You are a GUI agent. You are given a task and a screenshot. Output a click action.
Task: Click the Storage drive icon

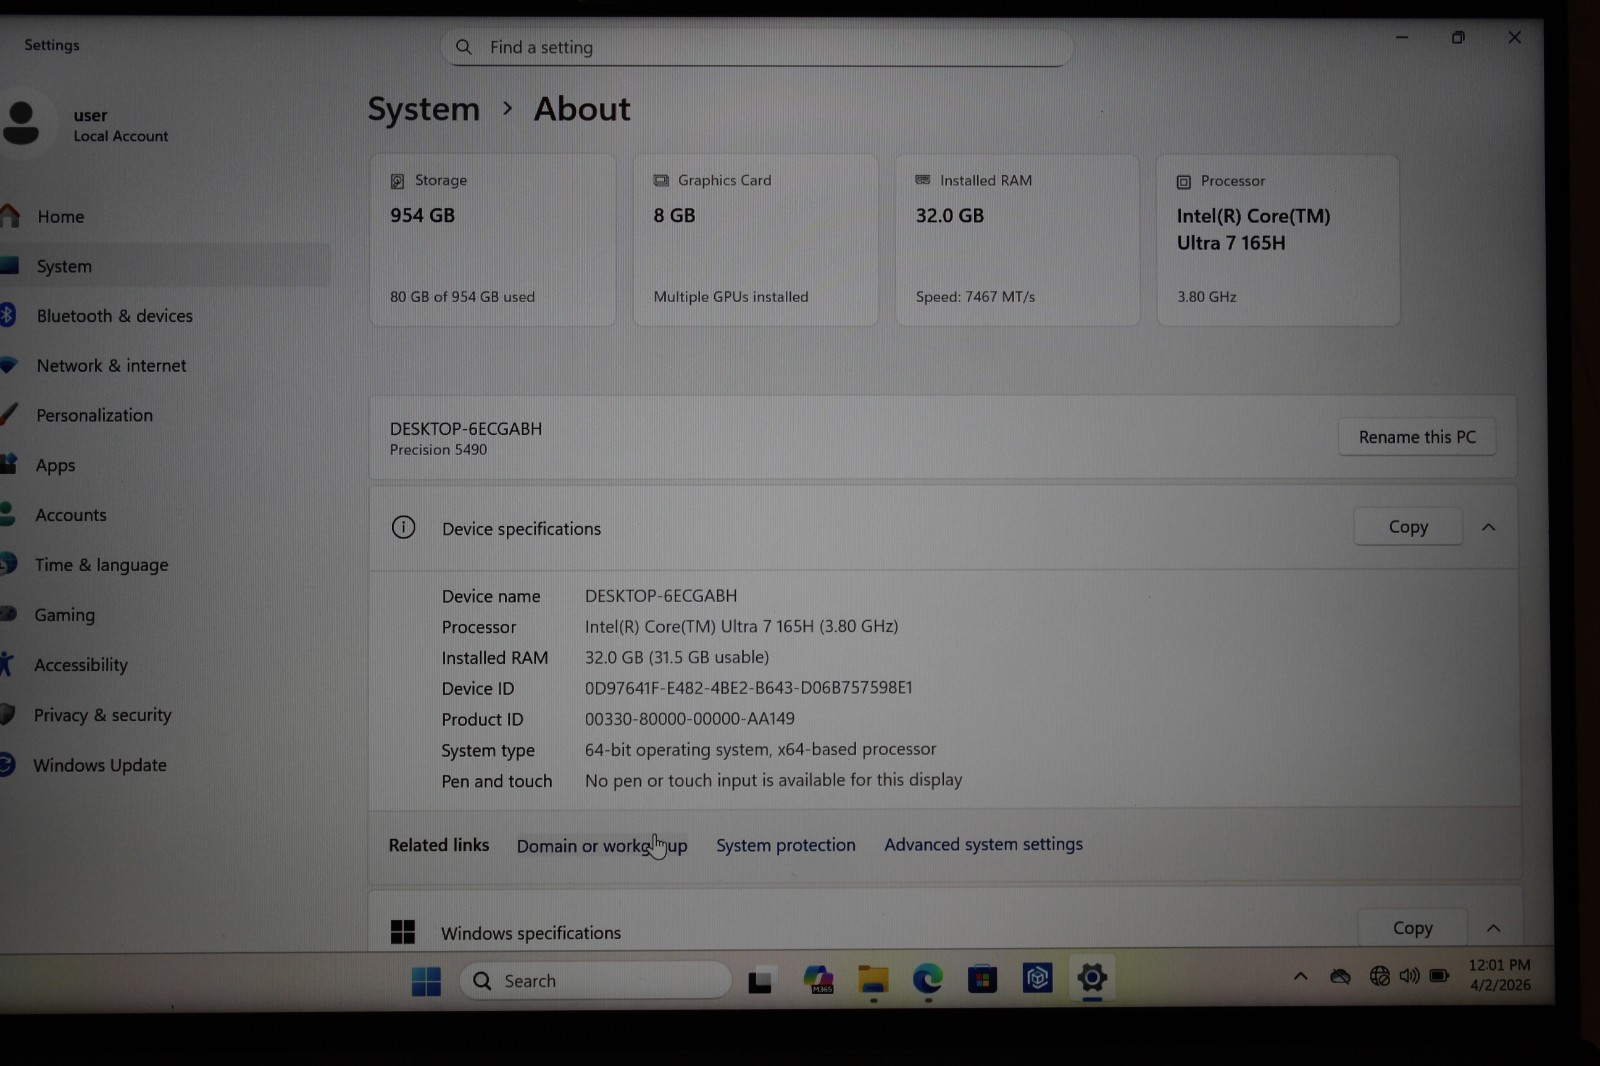397,181
